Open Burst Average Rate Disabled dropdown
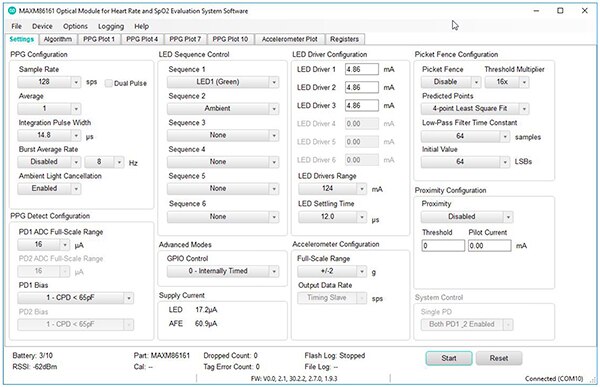The width and height of the screenshot is (600, 387). pos(49,162)
